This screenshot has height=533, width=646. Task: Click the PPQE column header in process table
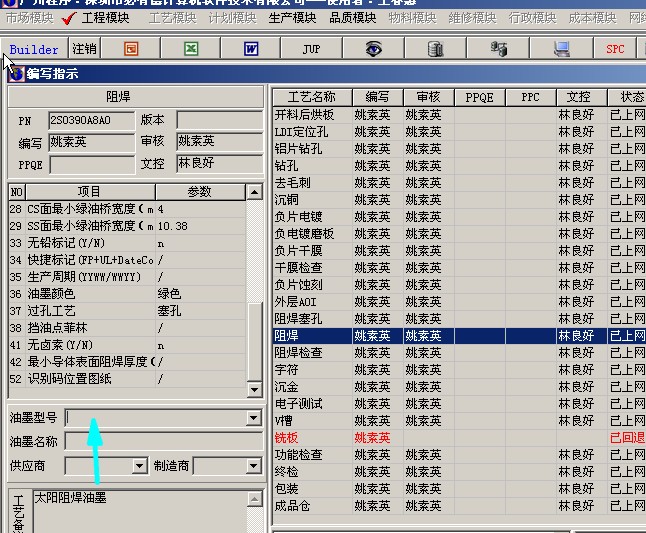pyautogui.click(x=479, y=97)
